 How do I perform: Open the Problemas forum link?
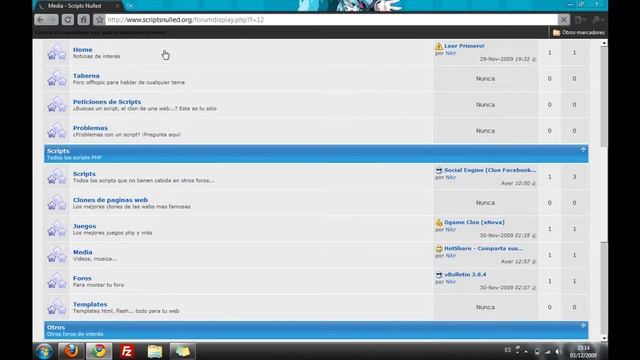tap(90, 128)
